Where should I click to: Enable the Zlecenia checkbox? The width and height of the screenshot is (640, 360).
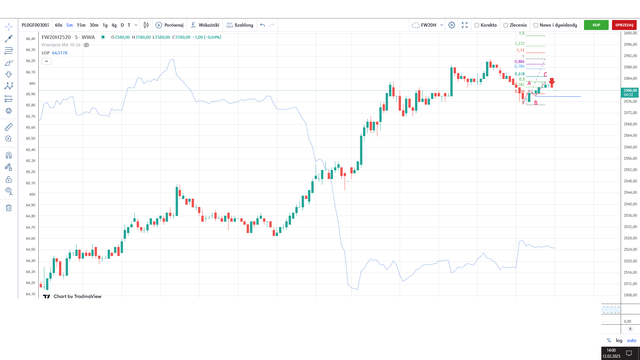coord(505,25)
